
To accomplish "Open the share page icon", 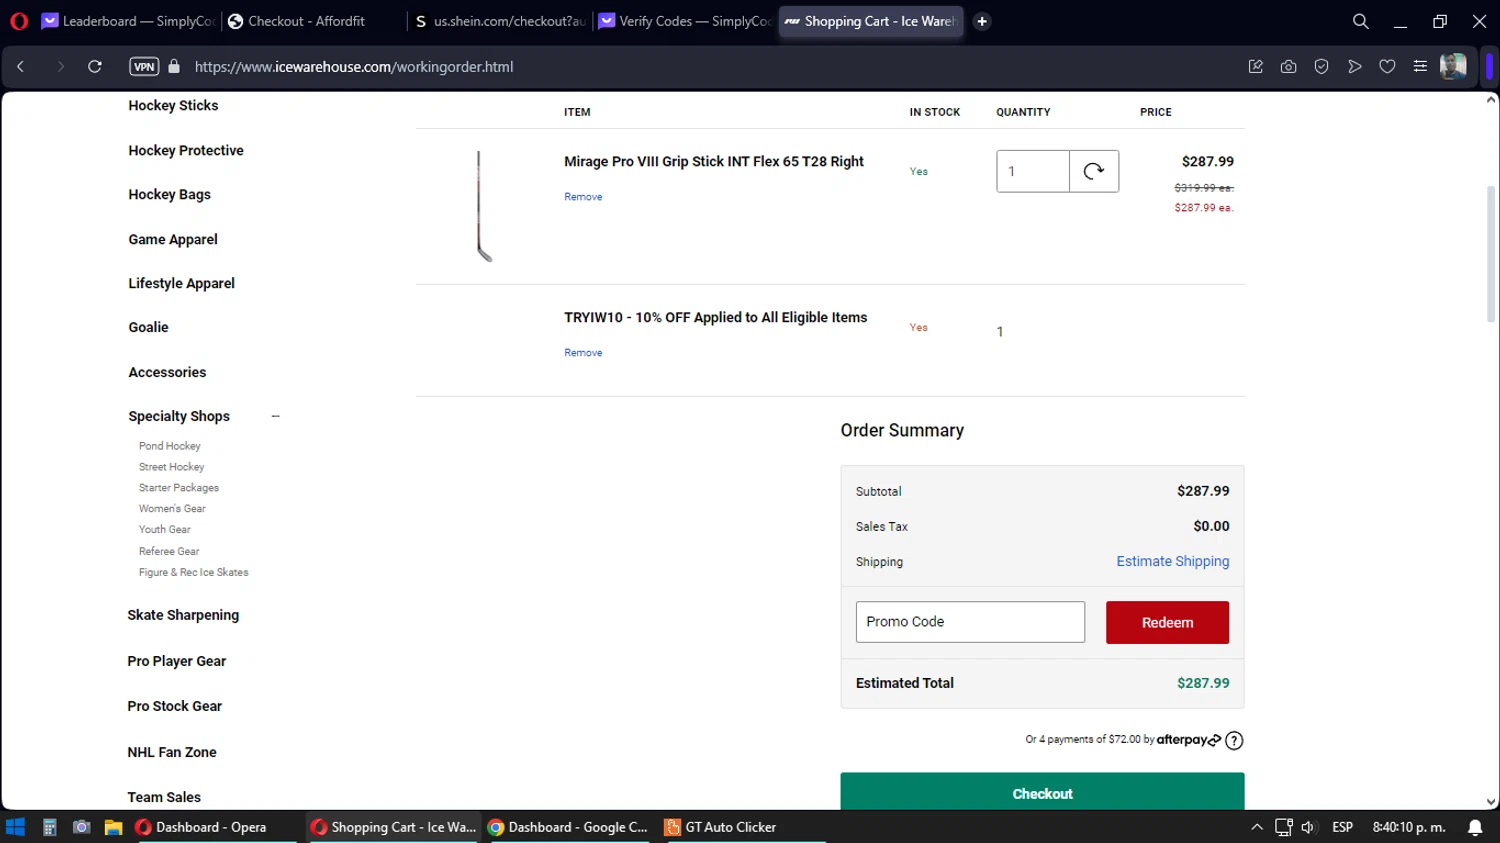I will 1256,67.
